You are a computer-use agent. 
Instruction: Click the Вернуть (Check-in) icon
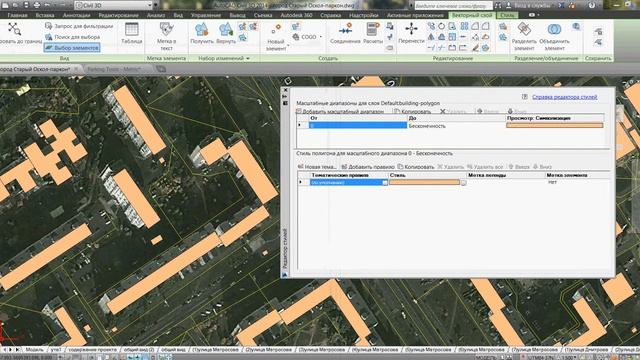(226, 33)
